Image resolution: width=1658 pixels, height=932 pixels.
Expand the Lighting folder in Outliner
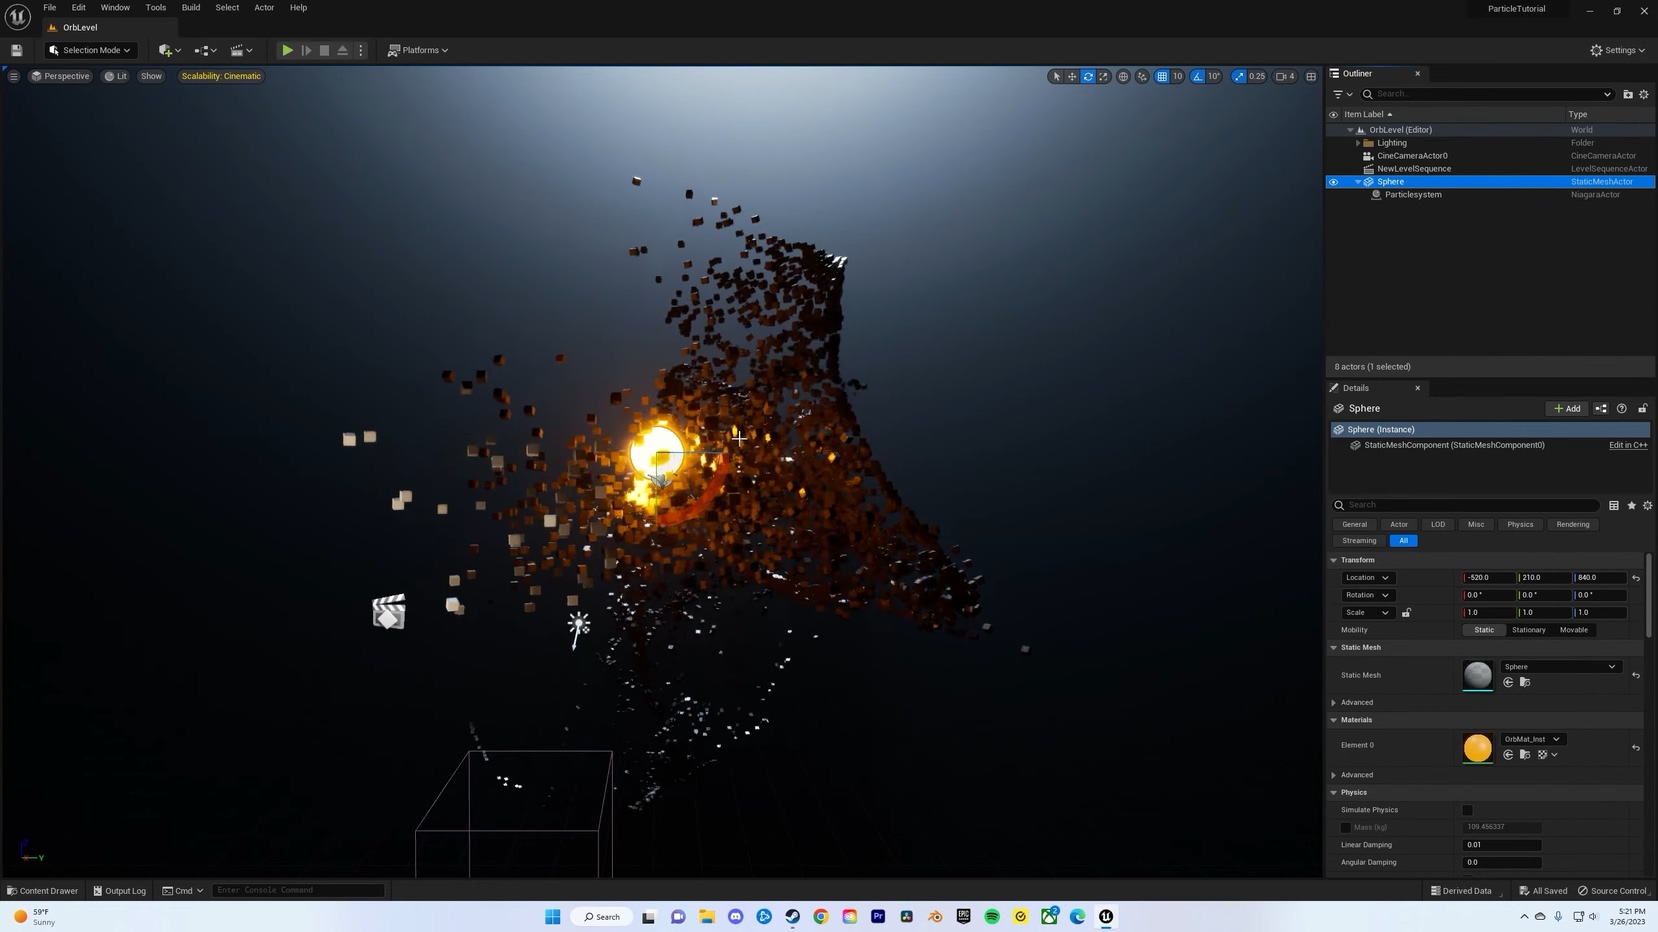(x=1358, y=143)
